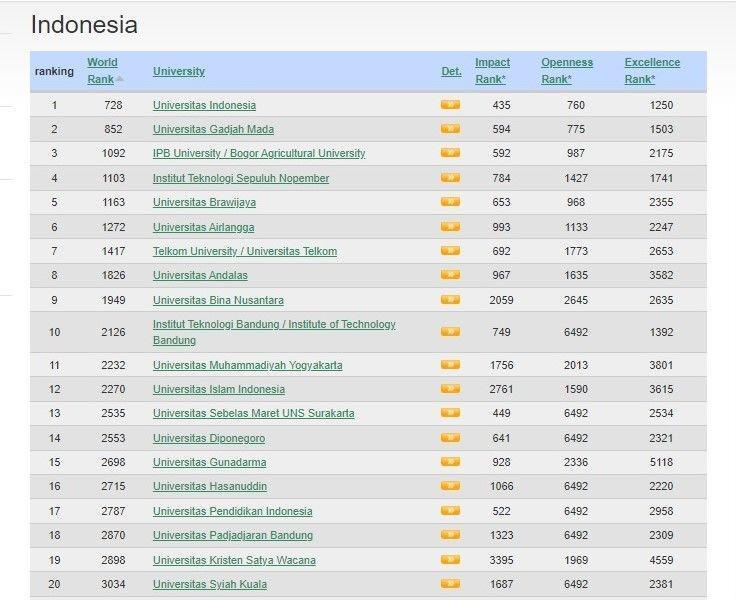Open details icon for Telkom University

tap(450, 251)
